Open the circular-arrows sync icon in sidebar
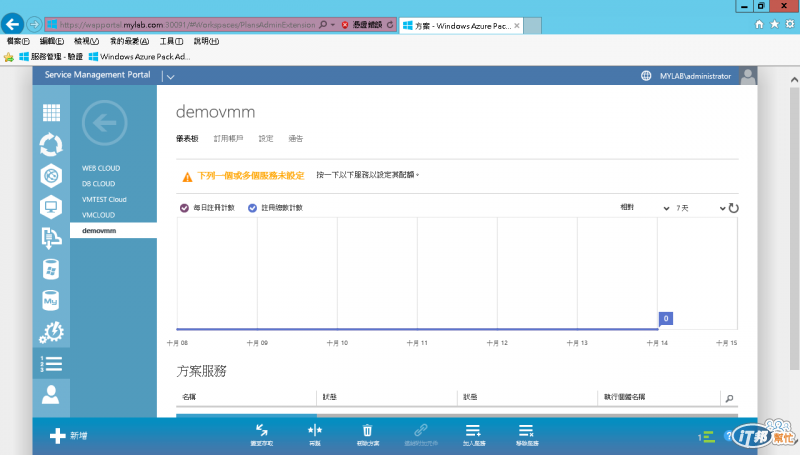 click(51, 145)
